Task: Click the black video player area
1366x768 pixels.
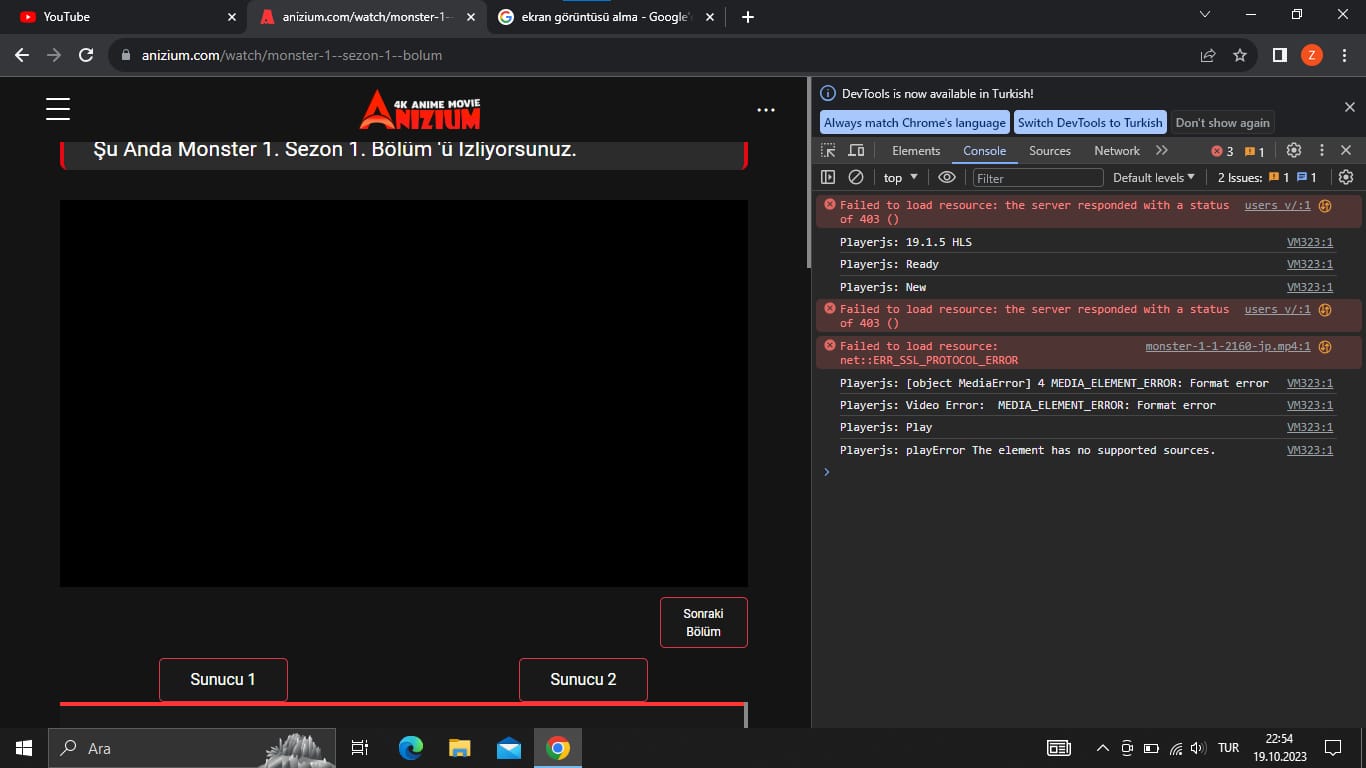Action: pos(404,393)
